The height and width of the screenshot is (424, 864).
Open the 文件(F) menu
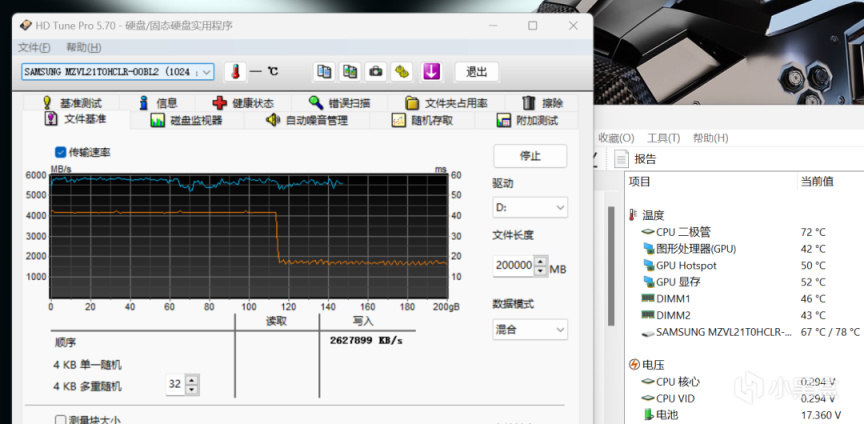(x=34, y=47)
